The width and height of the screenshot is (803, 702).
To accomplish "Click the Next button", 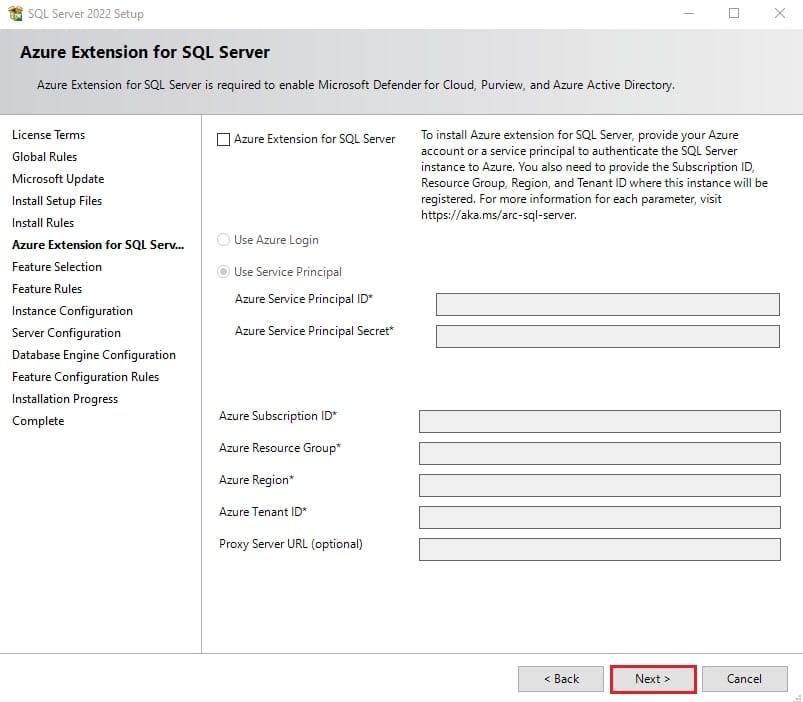I will tap(653, 679).
